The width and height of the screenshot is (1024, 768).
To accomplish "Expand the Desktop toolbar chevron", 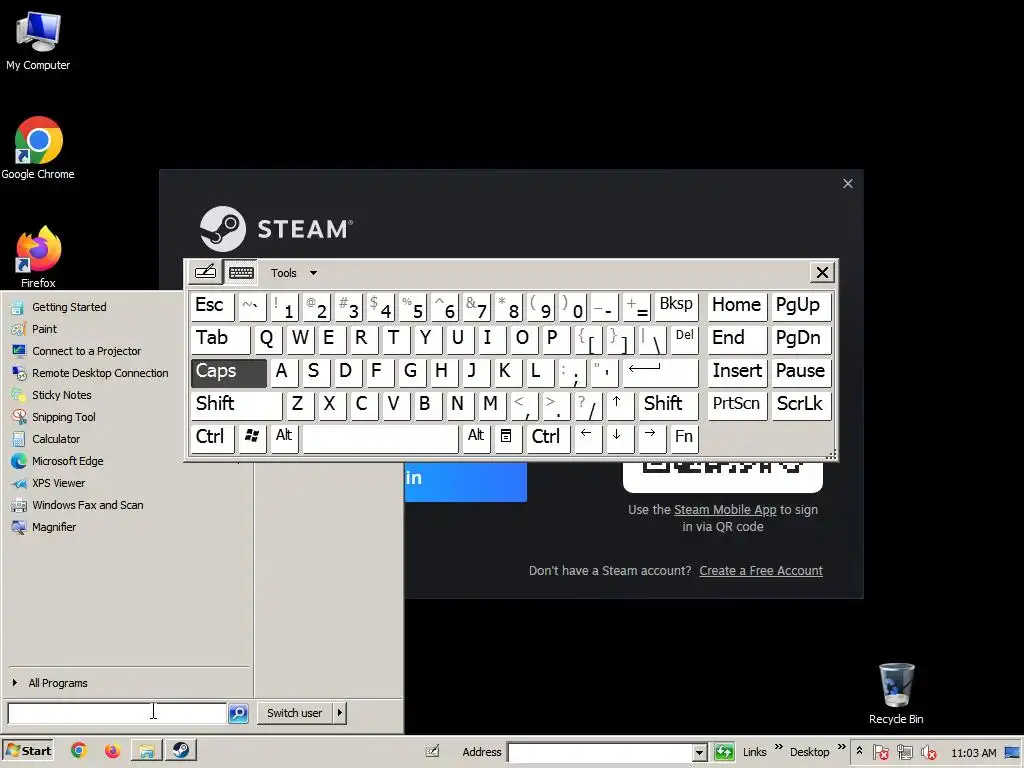I will (x=842, y=746).
